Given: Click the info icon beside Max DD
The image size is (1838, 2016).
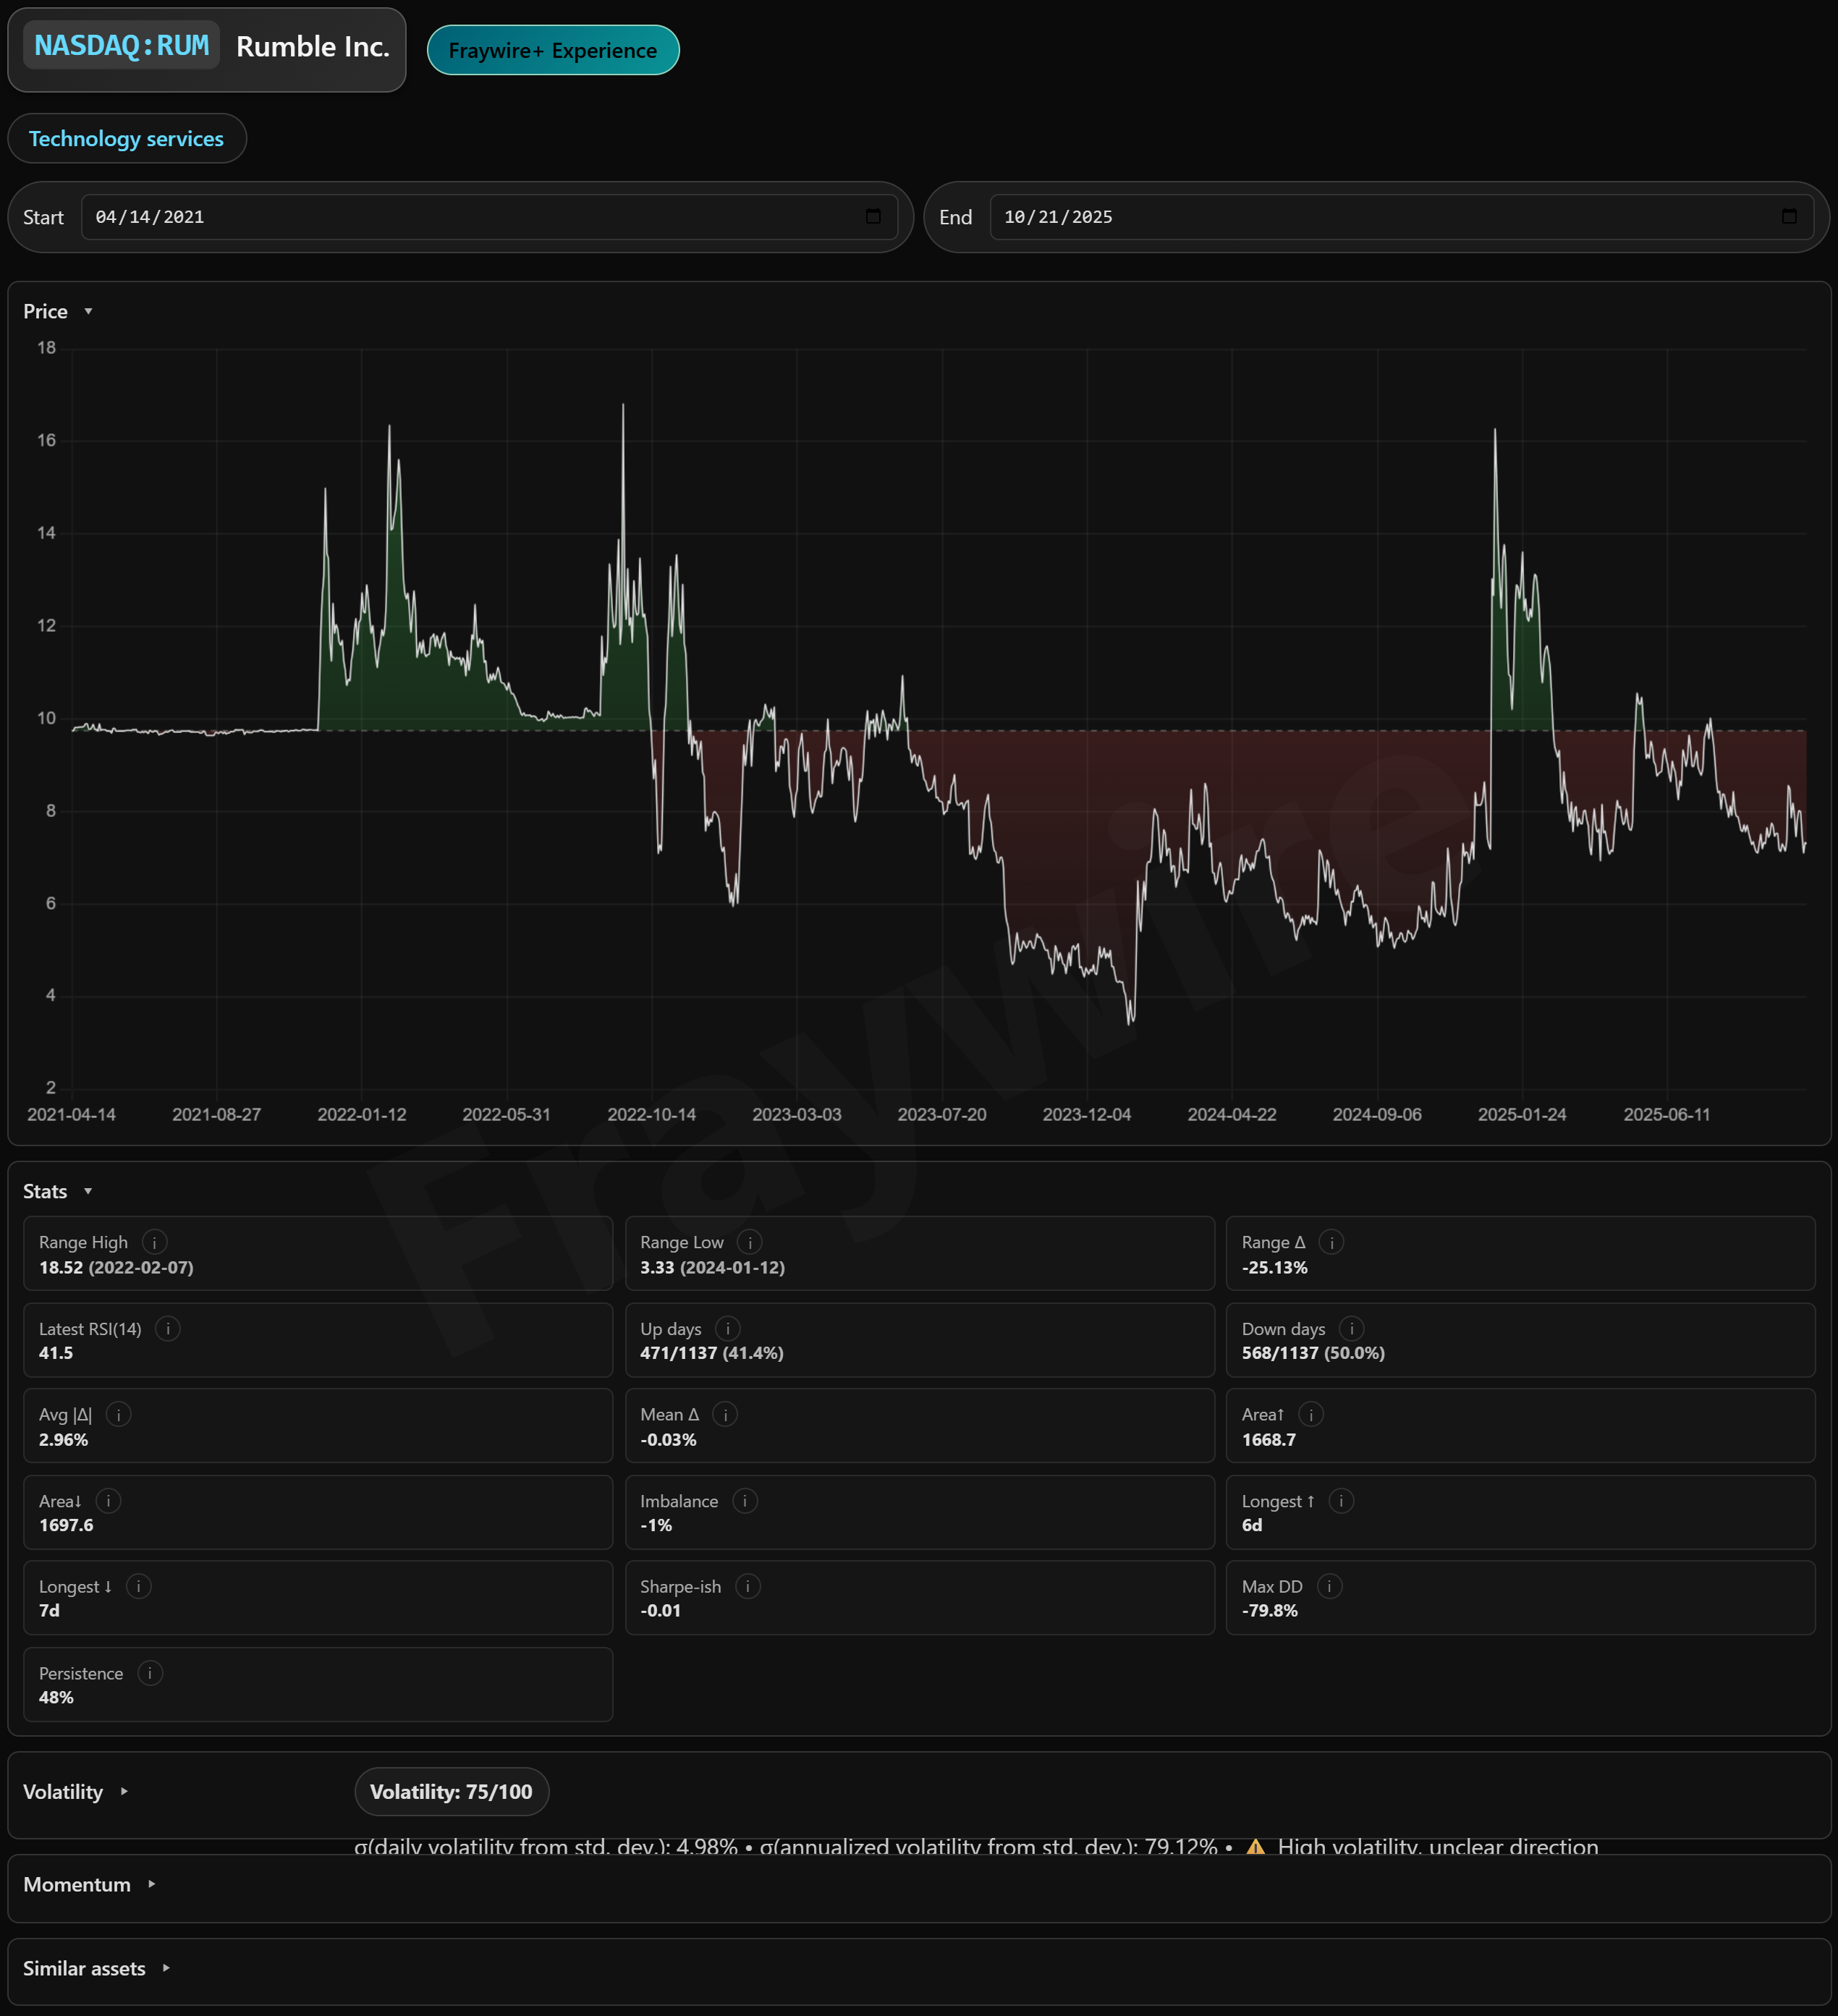Looking at the screenshot, I should pyautogui.click(x=1329, y=1587).
